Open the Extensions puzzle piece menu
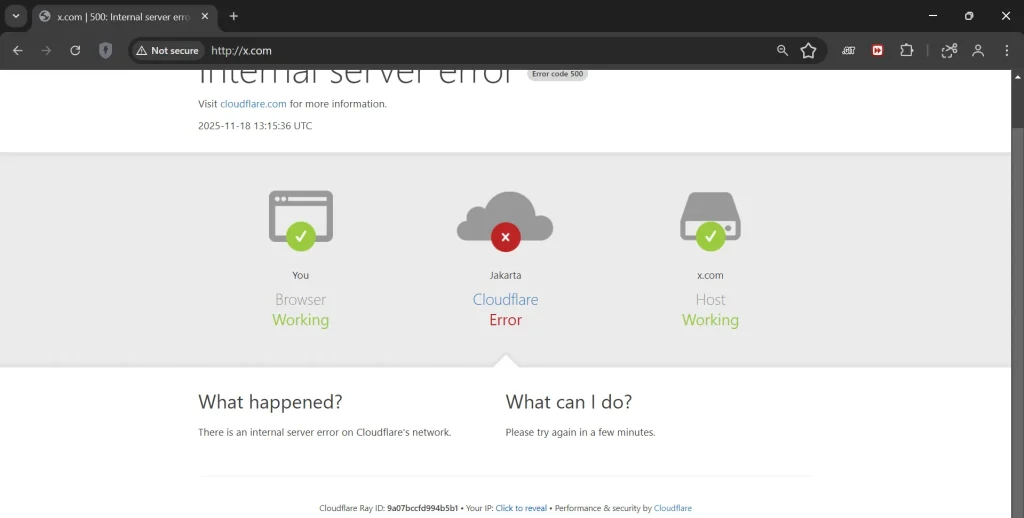 pyautogui.click(x=906, y=50)
